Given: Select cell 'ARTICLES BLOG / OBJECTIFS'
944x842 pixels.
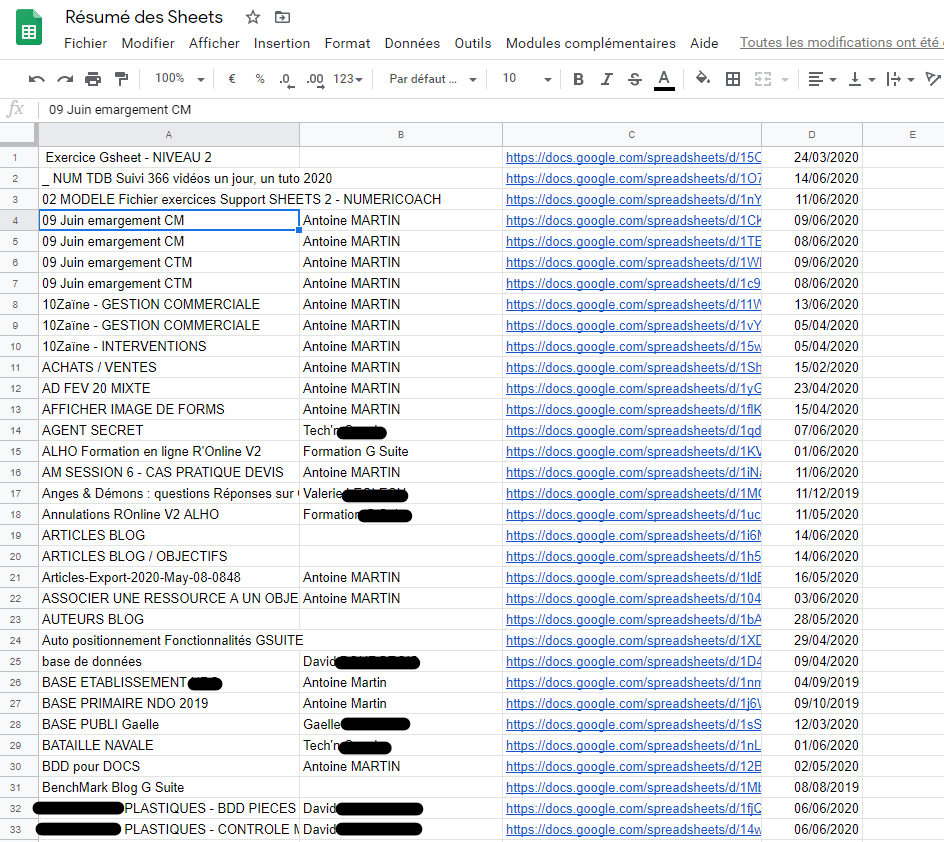Looking at the screenshot, I should point(169,557).
